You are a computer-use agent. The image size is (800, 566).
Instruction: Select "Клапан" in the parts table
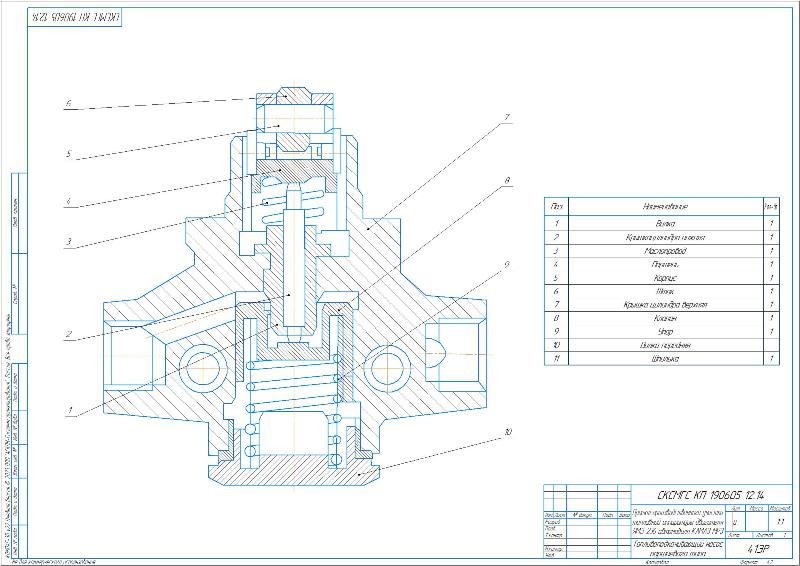[665, 318]
